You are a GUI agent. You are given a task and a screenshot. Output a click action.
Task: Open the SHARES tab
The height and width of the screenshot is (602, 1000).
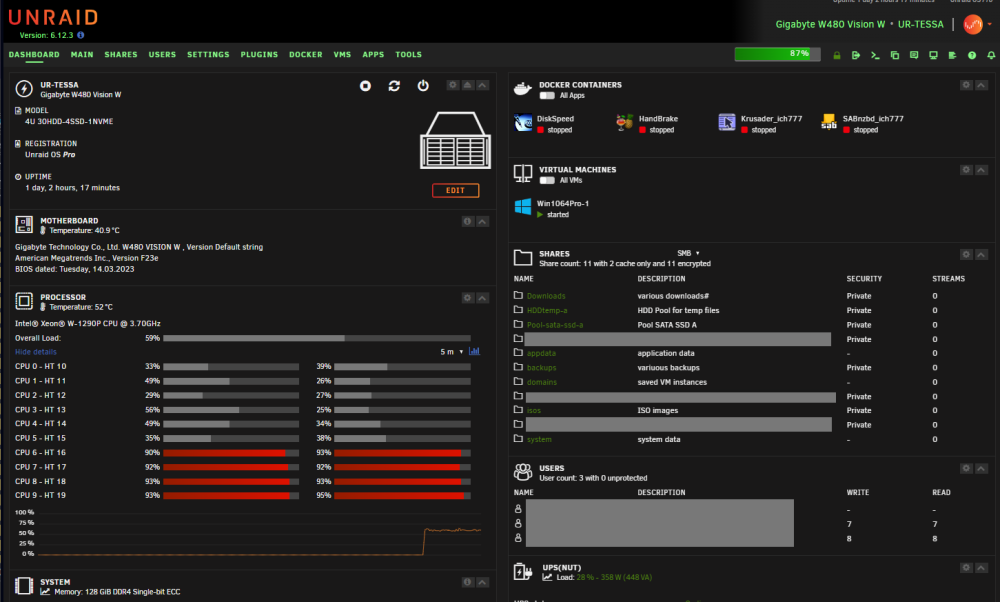pyautogui.click(x=121, y=55)
